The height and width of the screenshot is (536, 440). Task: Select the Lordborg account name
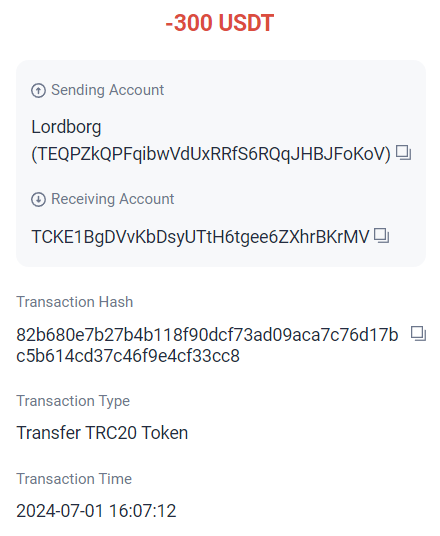66,127
